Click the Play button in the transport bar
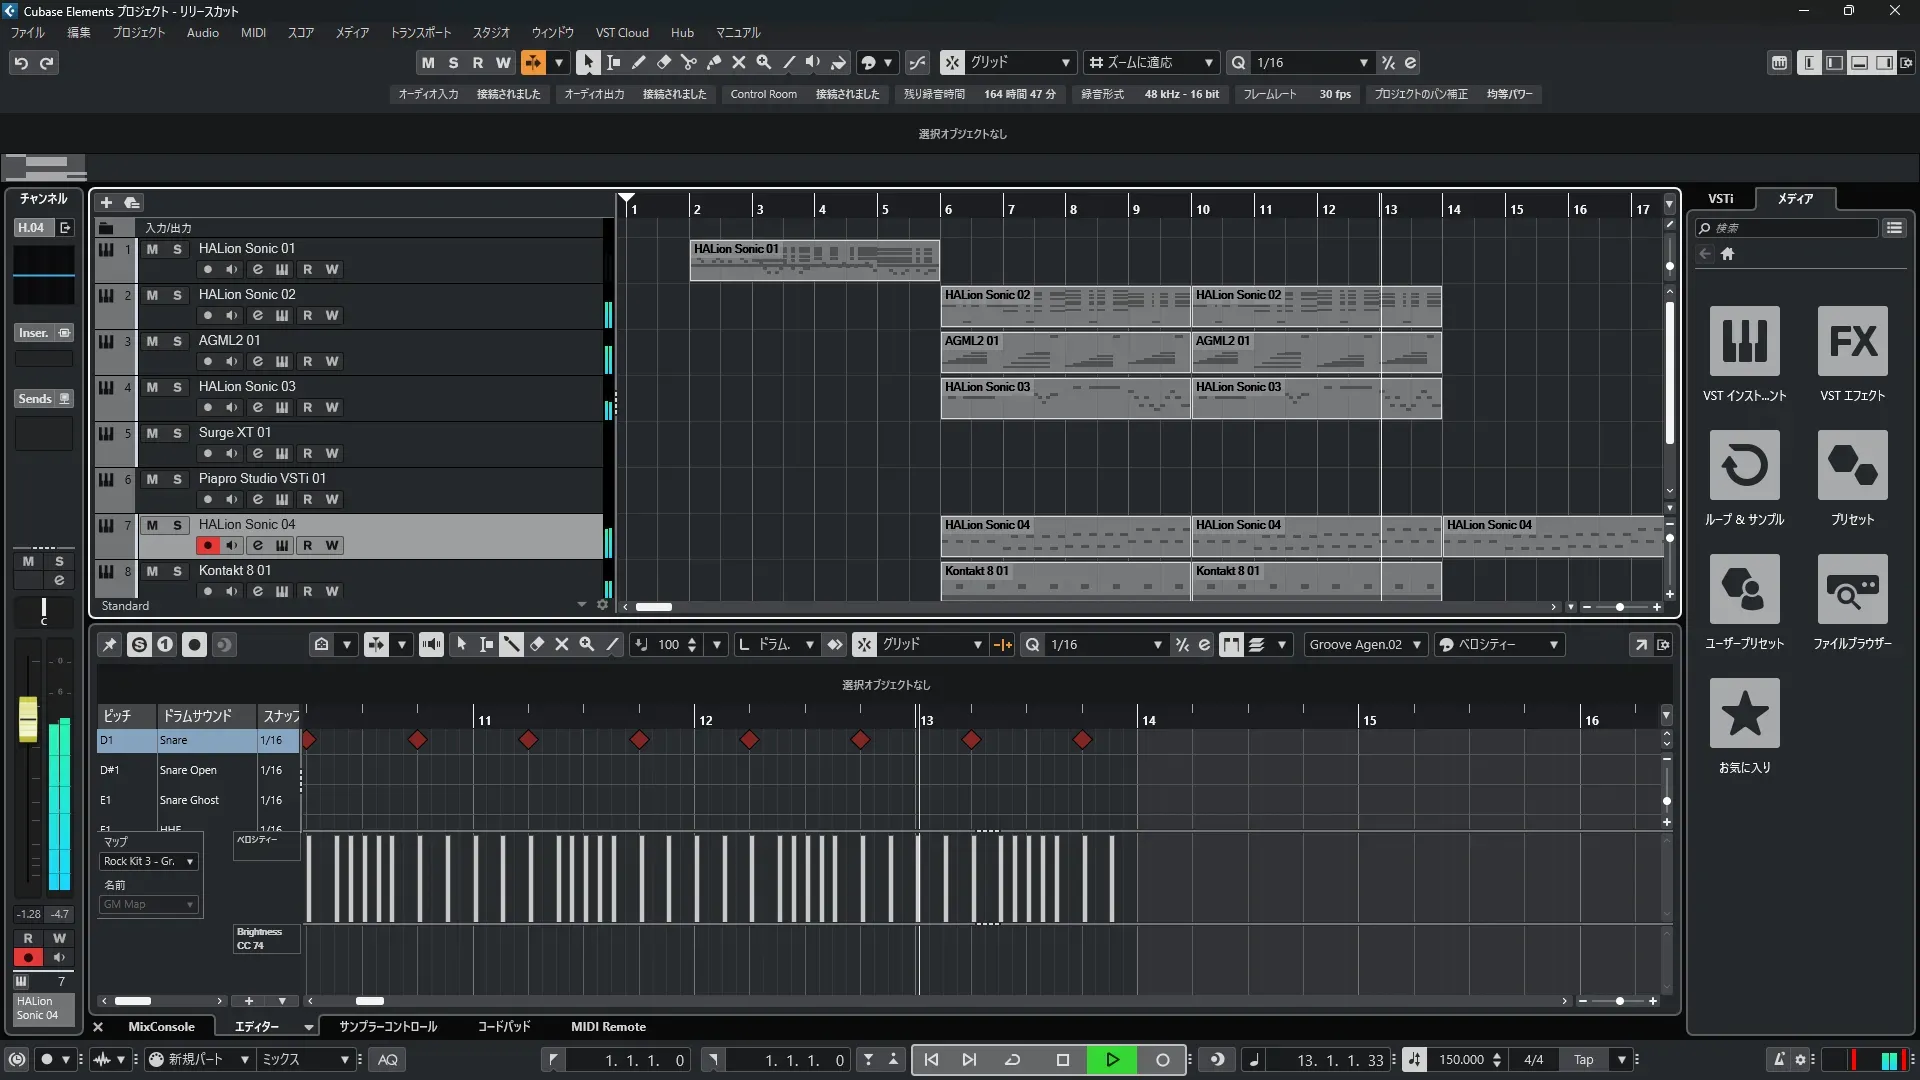Viewport: 1920px width, 1080px height. 1112,1060
